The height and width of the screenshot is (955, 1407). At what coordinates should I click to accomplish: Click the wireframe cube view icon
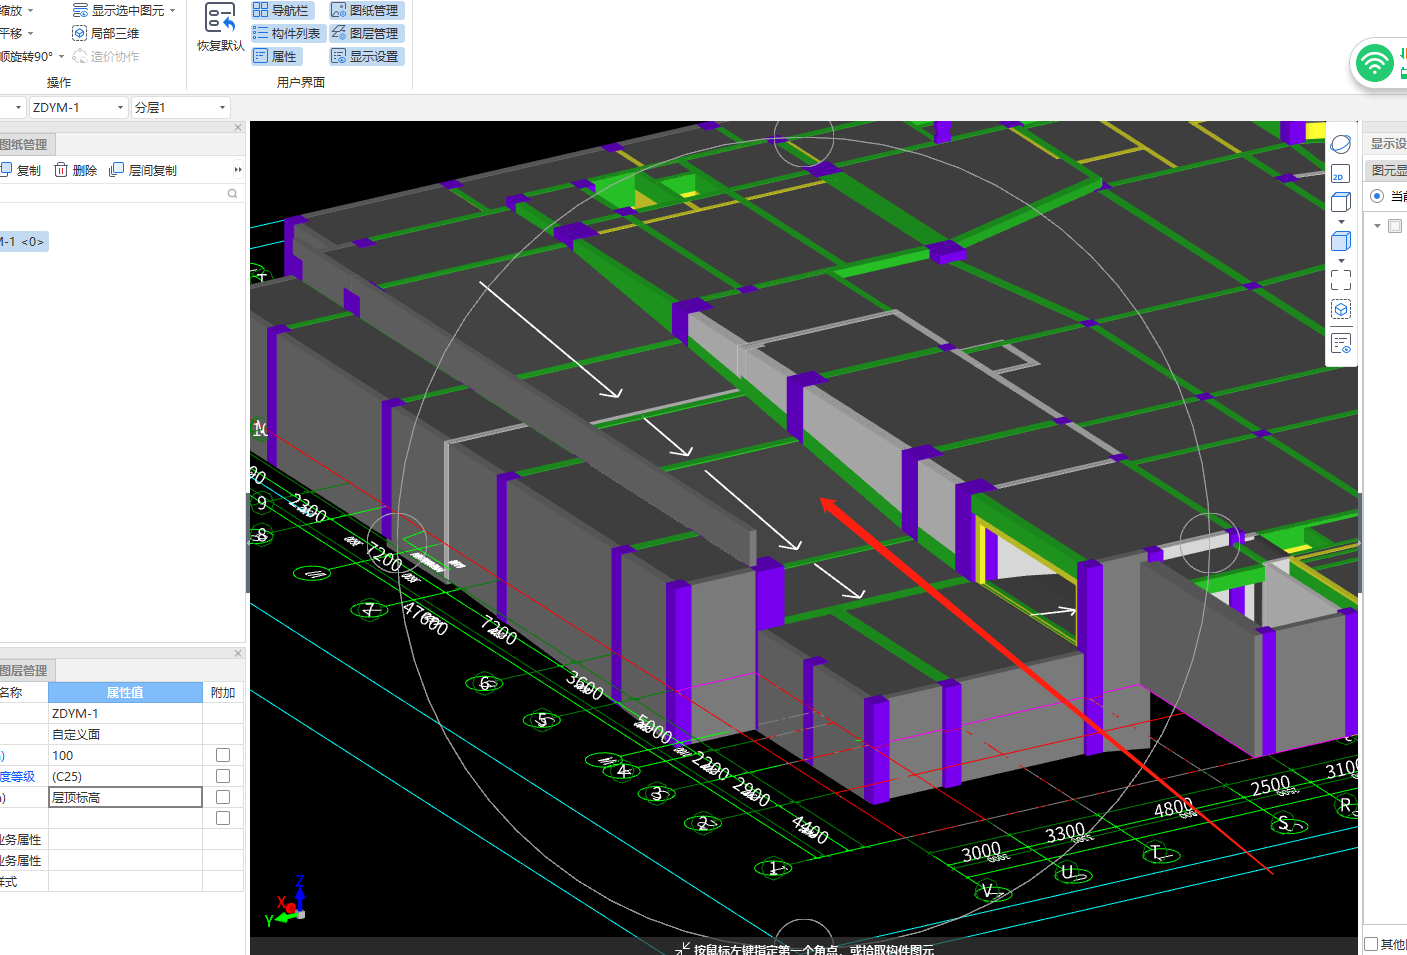[x=1341, y=202]
